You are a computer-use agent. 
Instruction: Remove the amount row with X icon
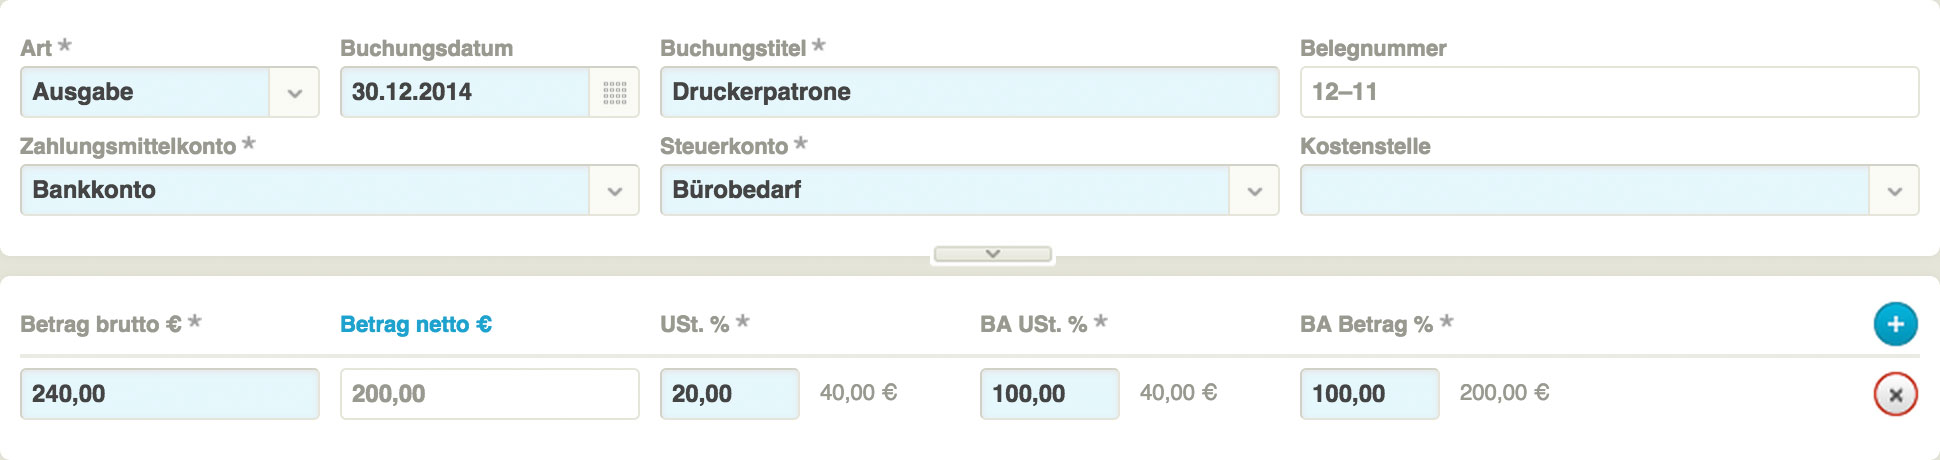click(x=1895, y=394)
